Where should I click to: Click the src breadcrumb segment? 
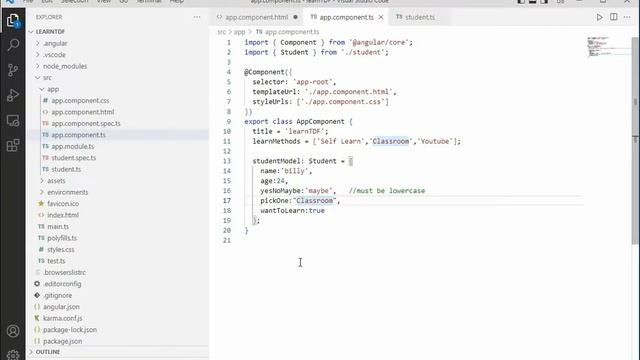221,32
